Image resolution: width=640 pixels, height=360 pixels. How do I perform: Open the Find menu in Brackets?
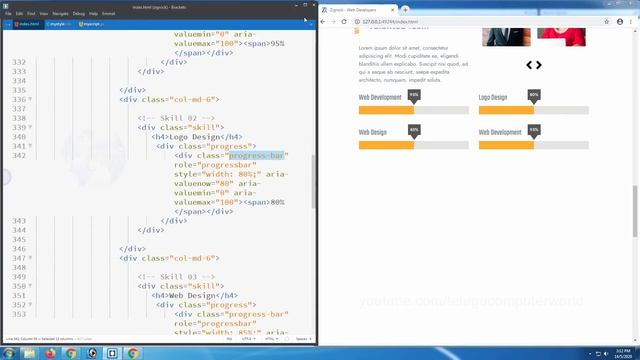click(31, 13)
